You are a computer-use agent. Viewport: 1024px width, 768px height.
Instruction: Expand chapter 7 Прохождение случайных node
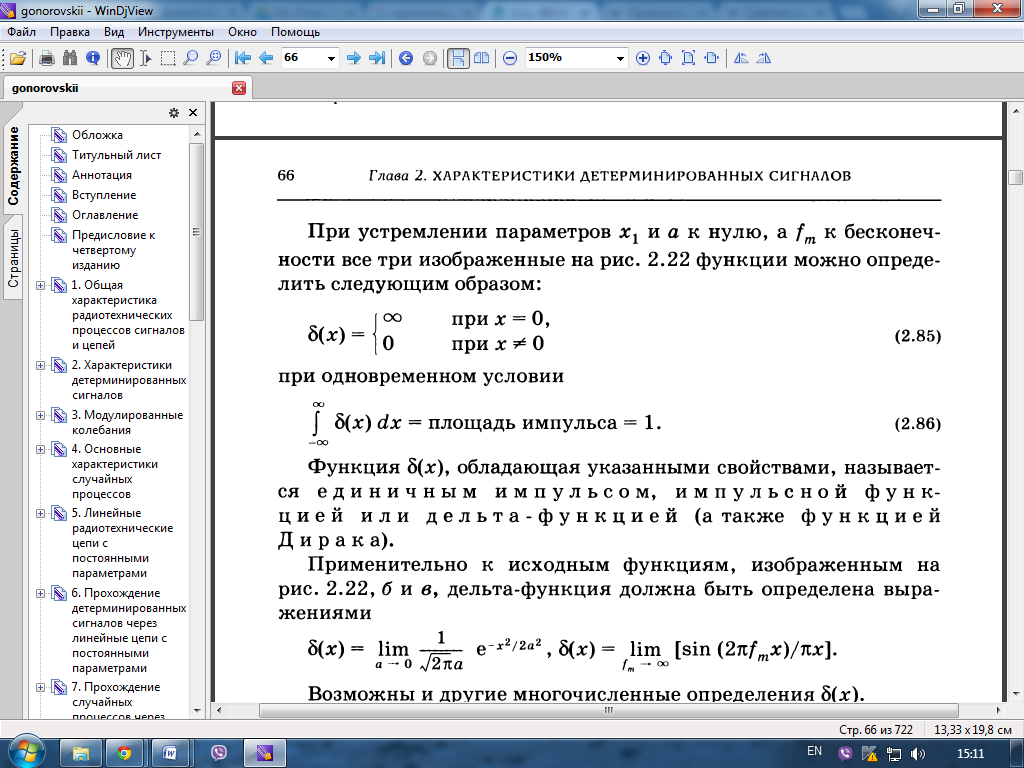click(40, 688)
